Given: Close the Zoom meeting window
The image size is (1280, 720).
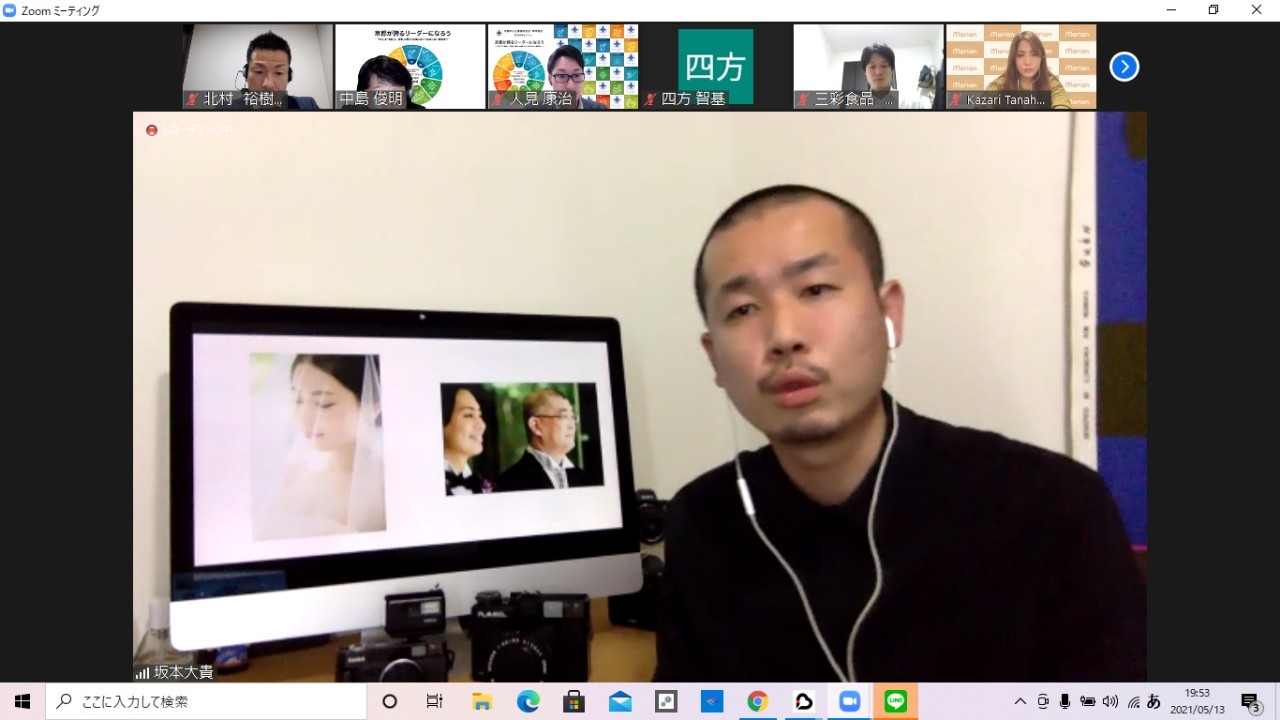Looking at the screenshot, I should pyautogui.click(x=1257, y=10).
